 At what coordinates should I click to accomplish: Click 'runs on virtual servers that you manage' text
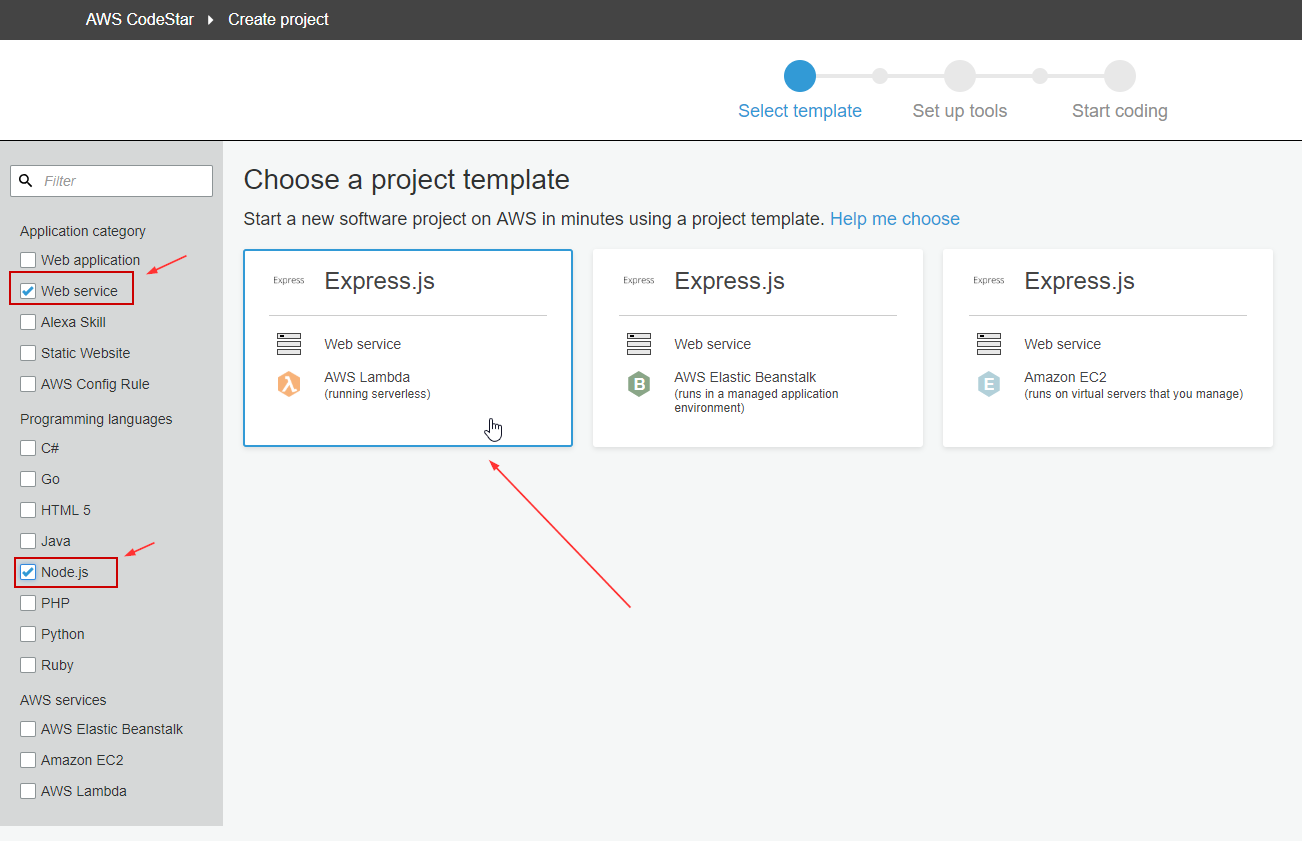(x=1134, y=394)
